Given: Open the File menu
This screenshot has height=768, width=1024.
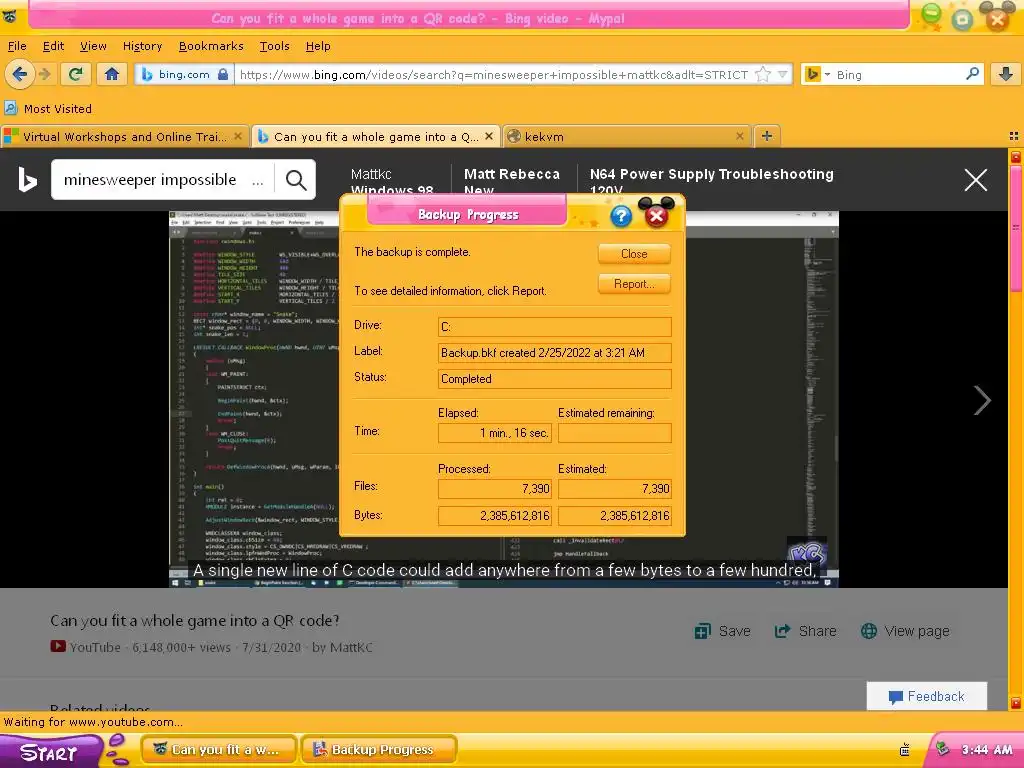Looking at the screenshot, I should click(x=17, y=46).
